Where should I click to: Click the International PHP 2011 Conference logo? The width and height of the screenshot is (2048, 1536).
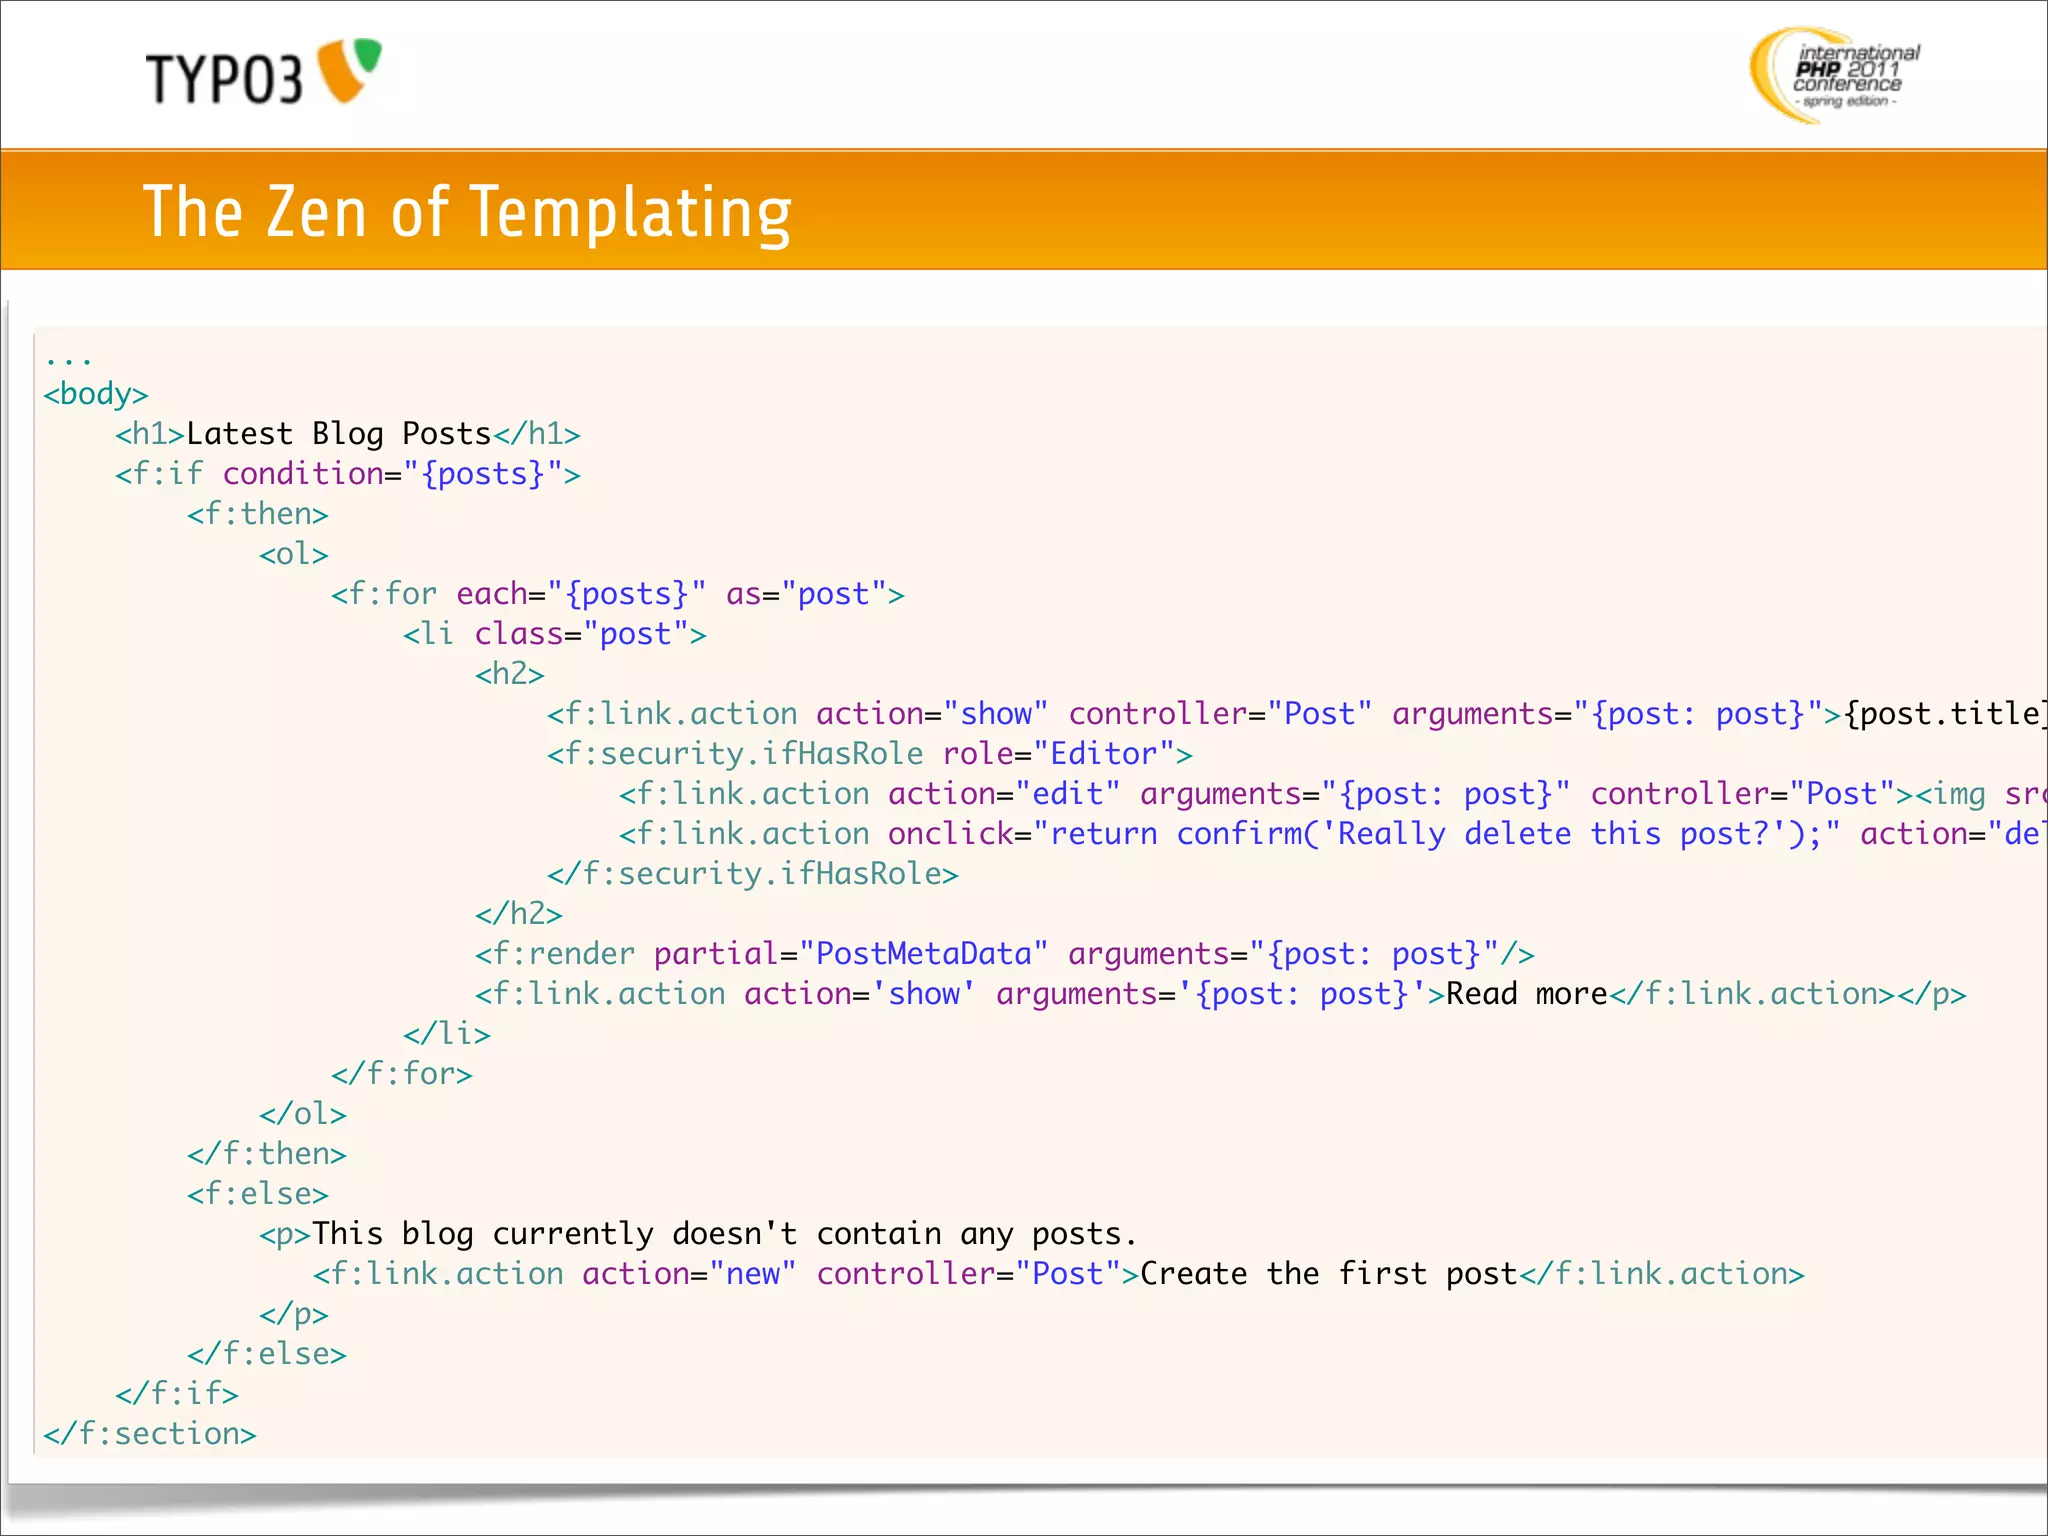point(1835,75)
